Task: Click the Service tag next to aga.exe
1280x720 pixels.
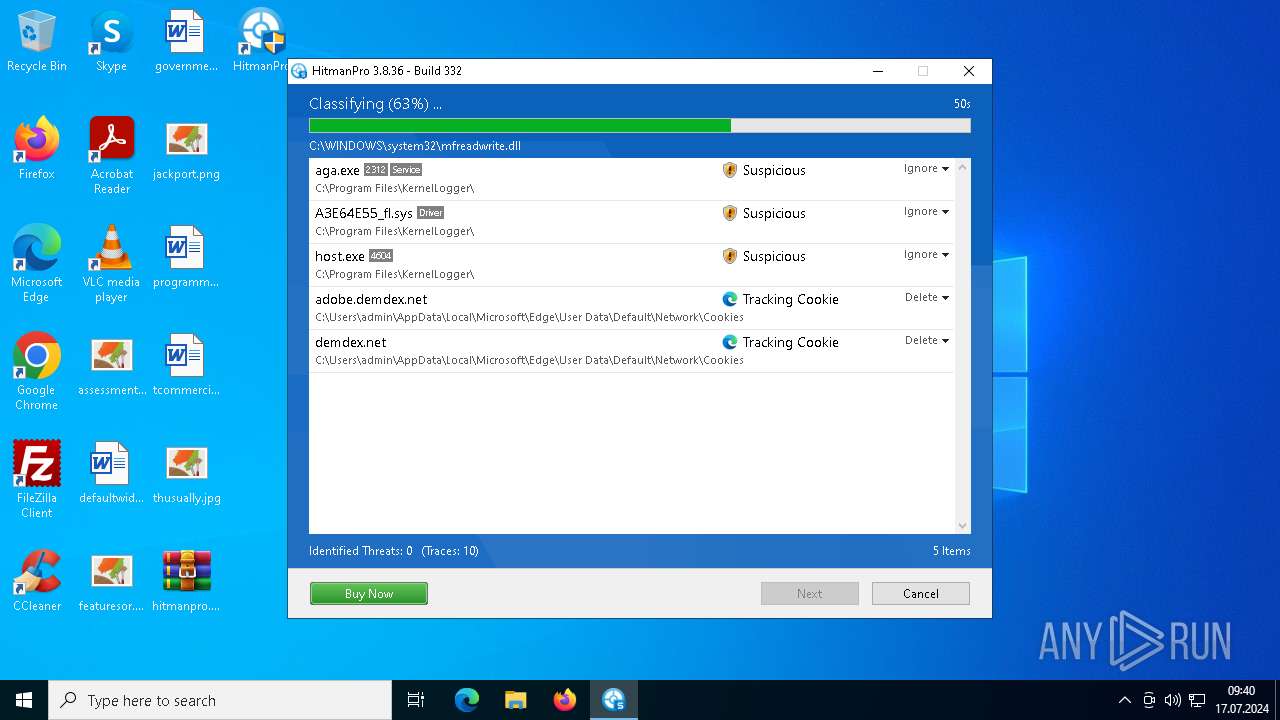Action: 406,170
